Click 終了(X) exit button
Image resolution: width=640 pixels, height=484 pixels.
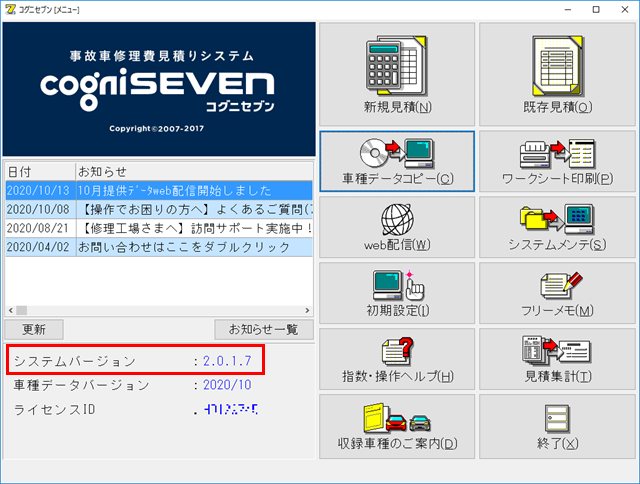557,426
